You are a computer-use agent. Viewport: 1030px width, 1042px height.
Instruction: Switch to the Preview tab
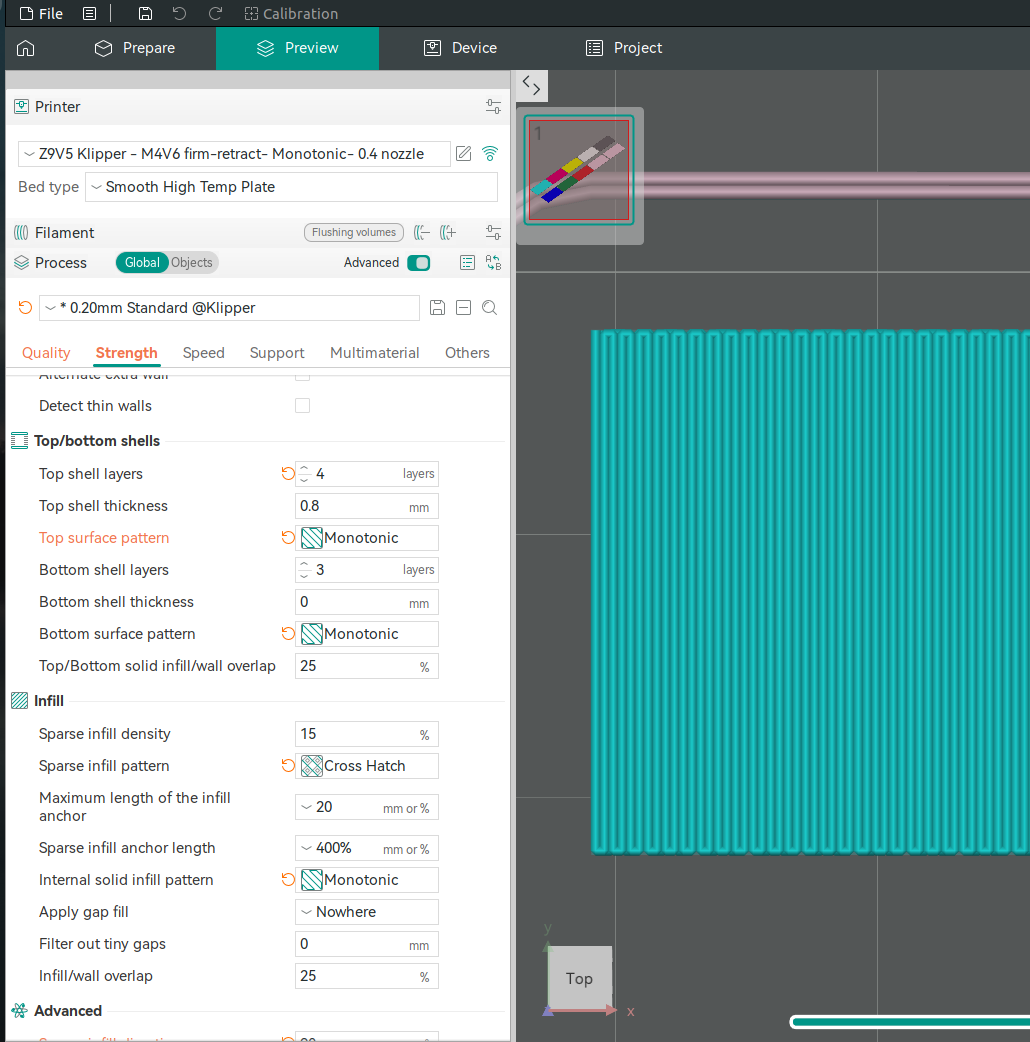coord(298,48)
